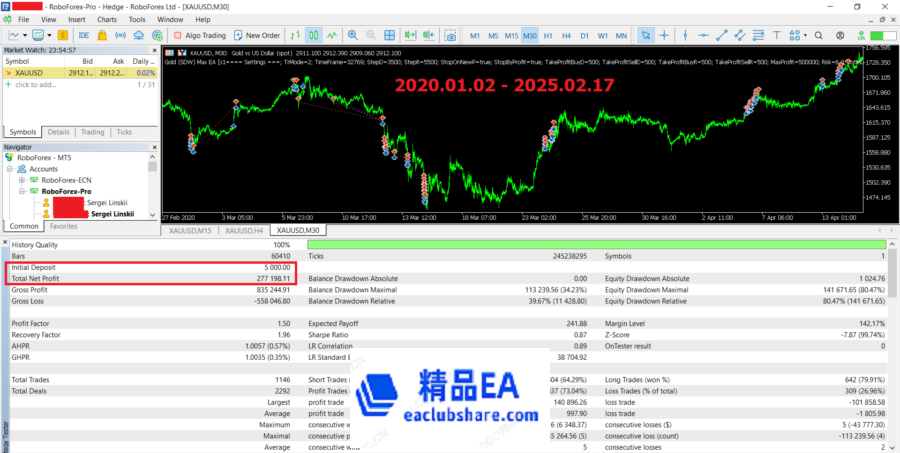900x453 pixels.
Task: Switch chart to candlesticks
Action: (313, 36)
